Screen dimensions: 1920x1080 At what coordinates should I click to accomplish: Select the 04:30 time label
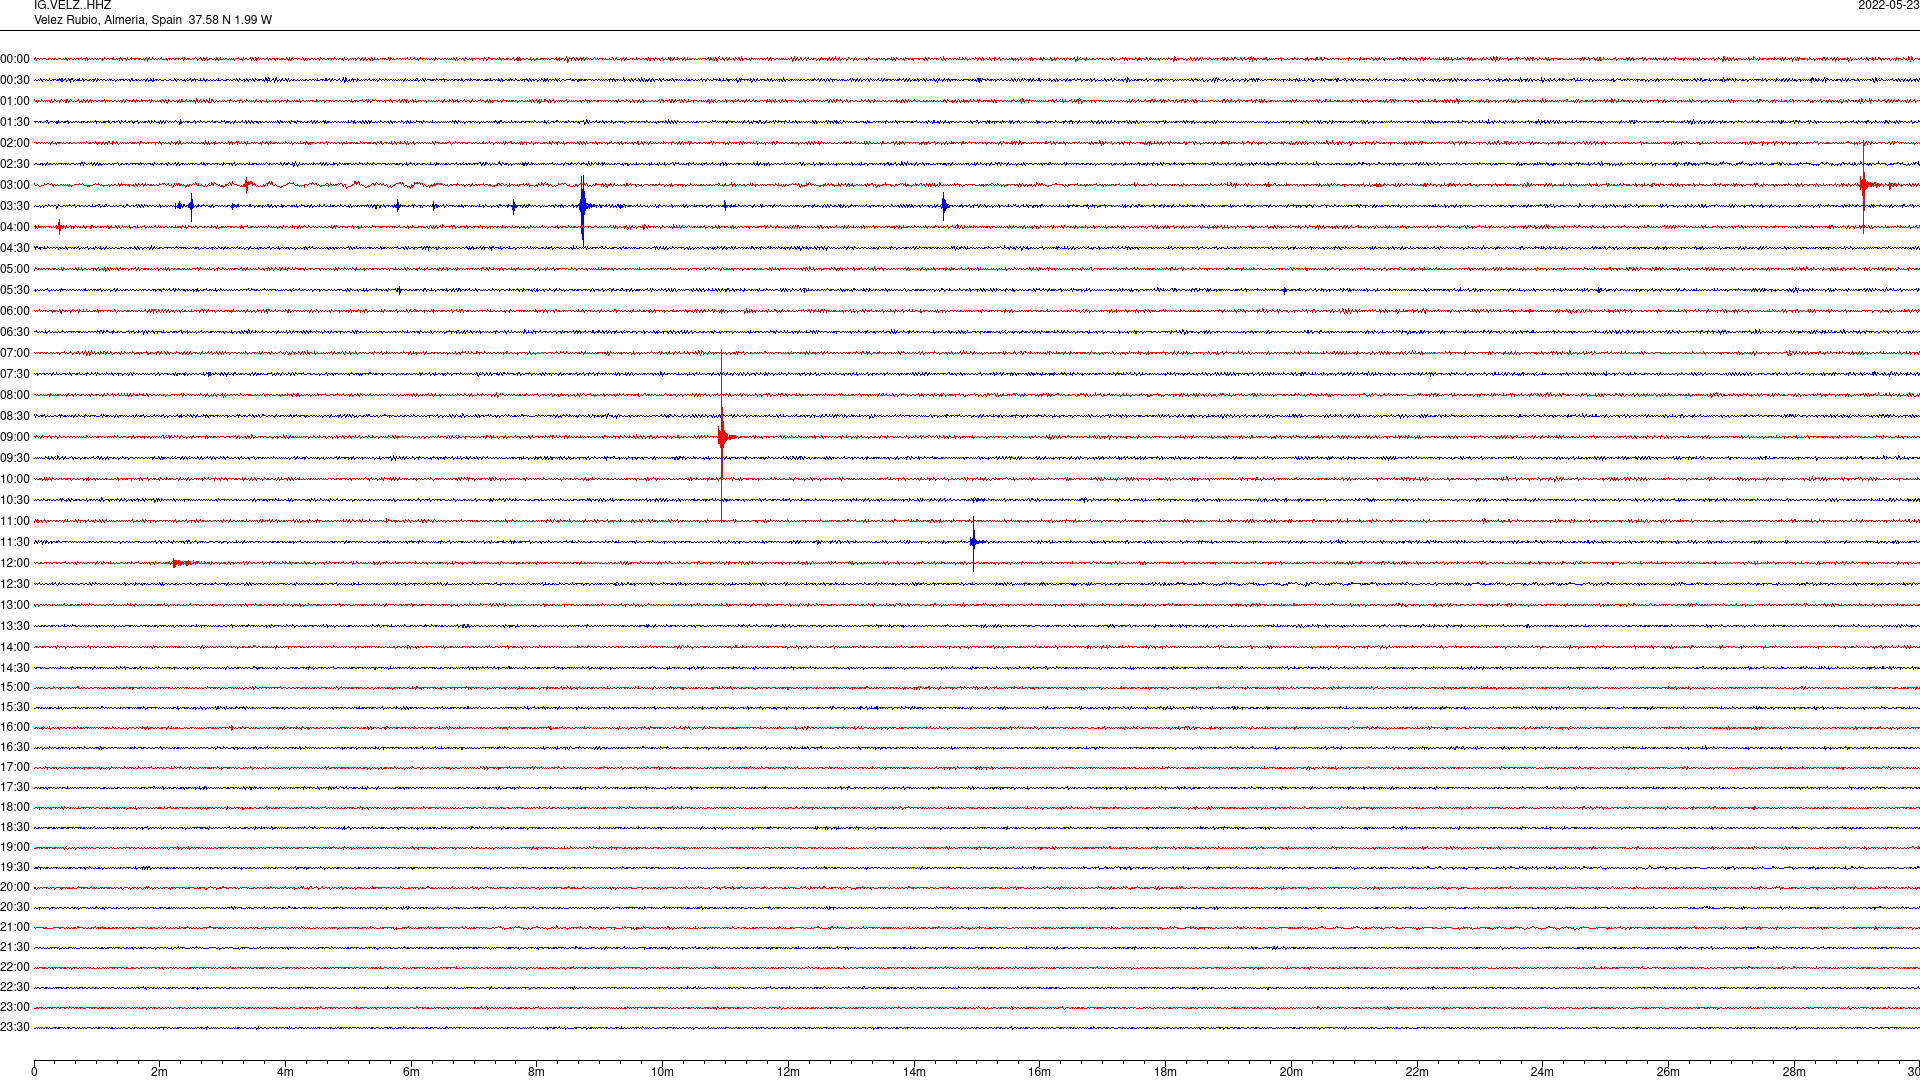(15, 248)
